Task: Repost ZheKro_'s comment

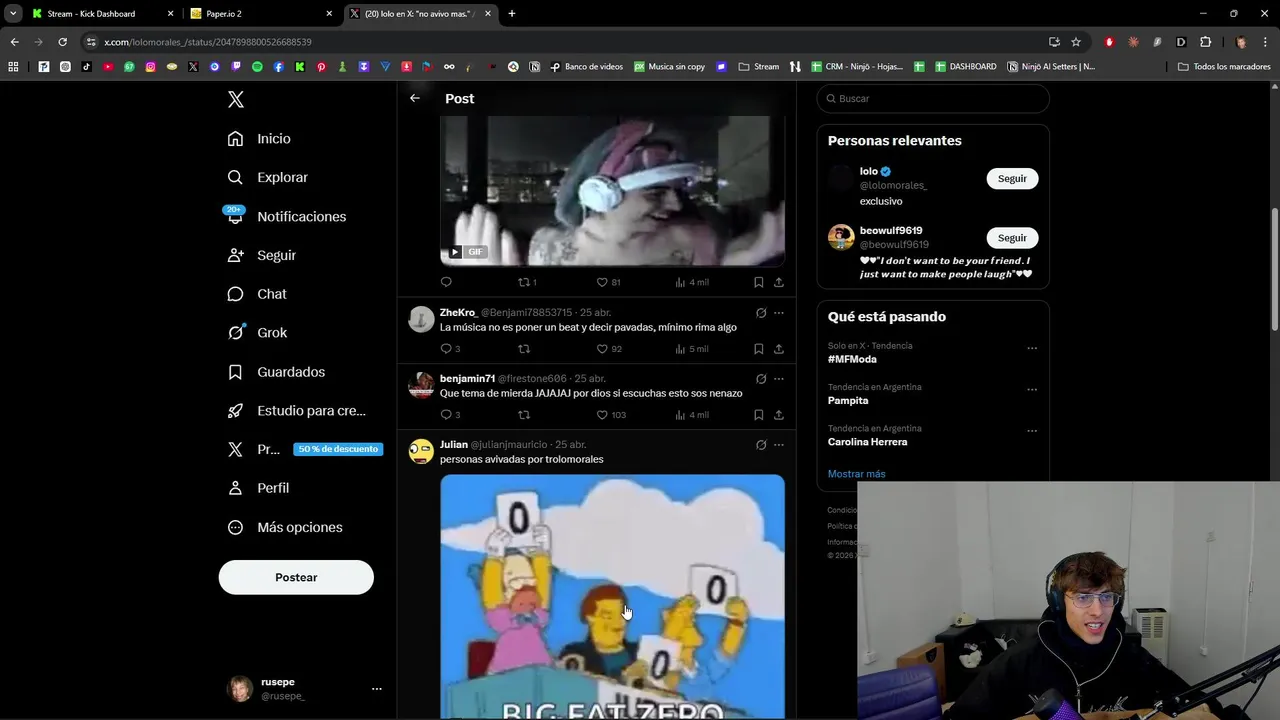Action: [524, 349]
